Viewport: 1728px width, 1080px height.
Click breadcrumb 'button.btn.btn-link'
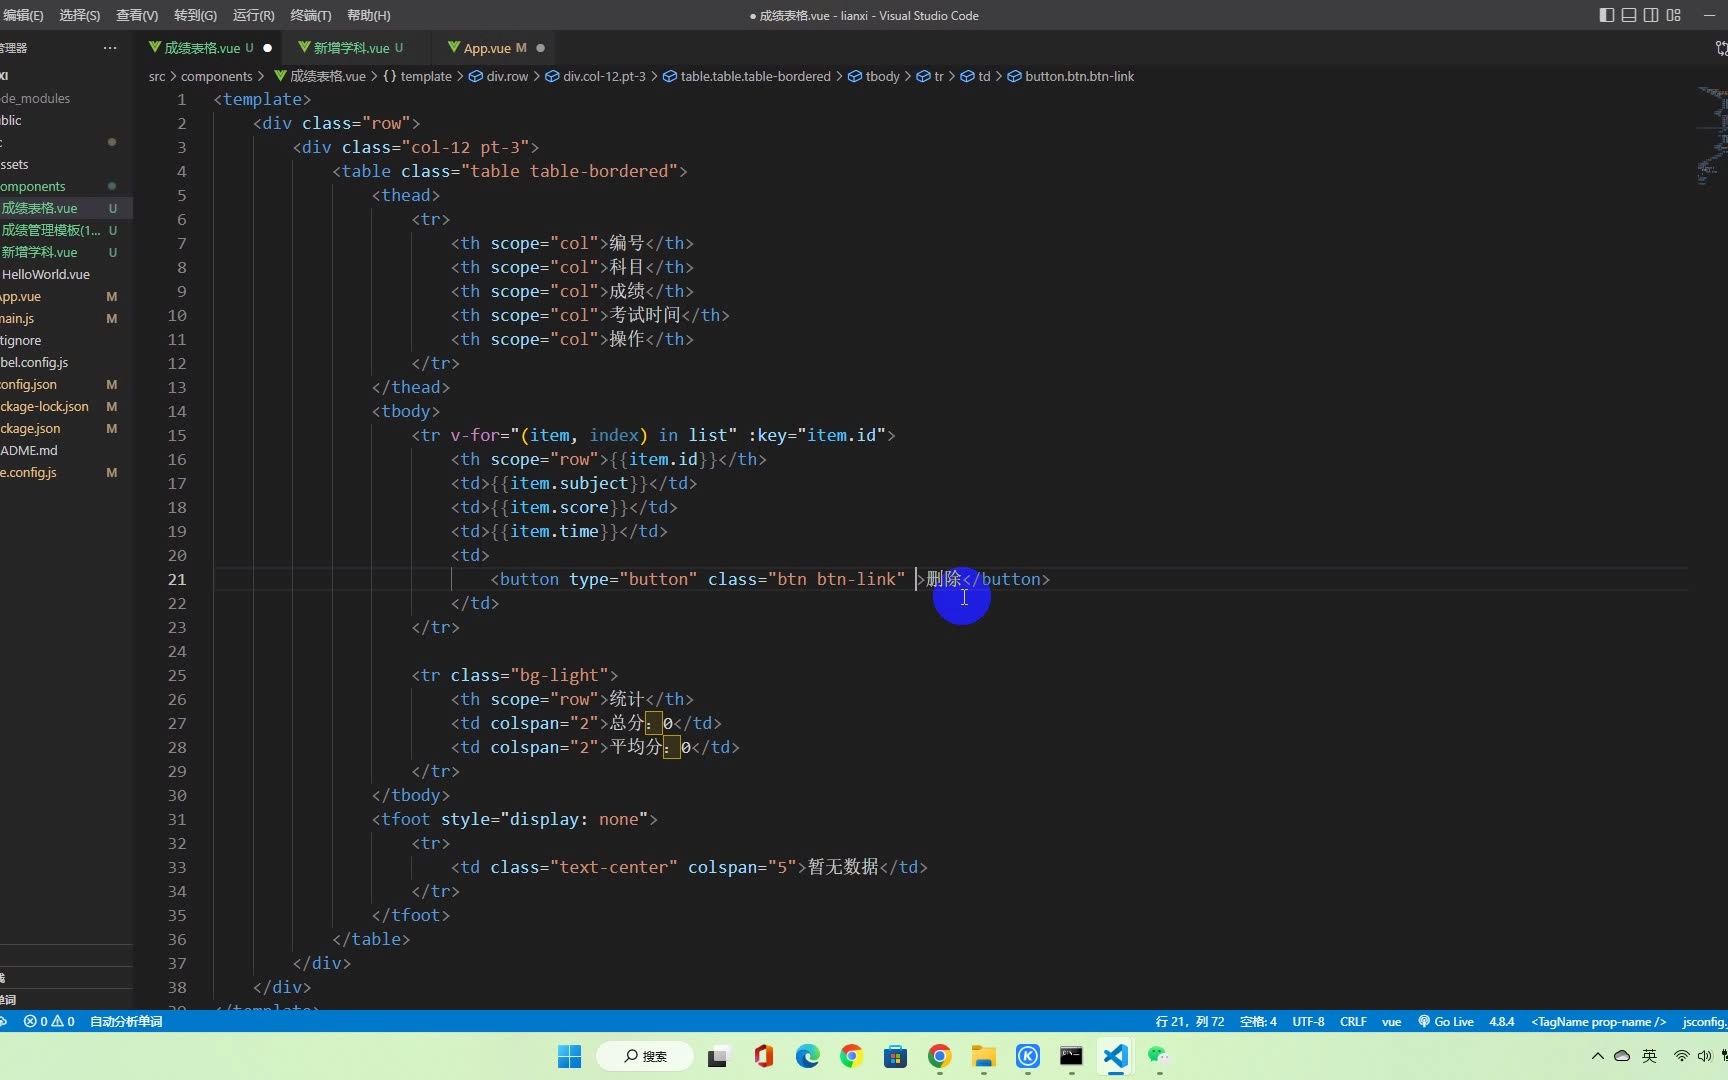click(1070, 76)
